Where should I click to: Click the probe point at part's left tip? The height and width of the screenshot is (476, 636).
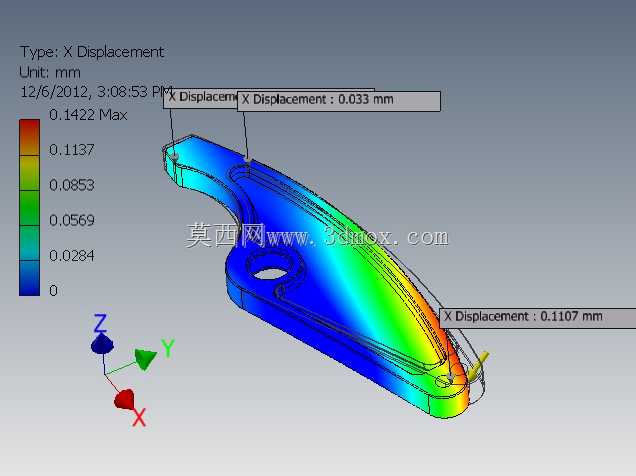click(175, 157)
